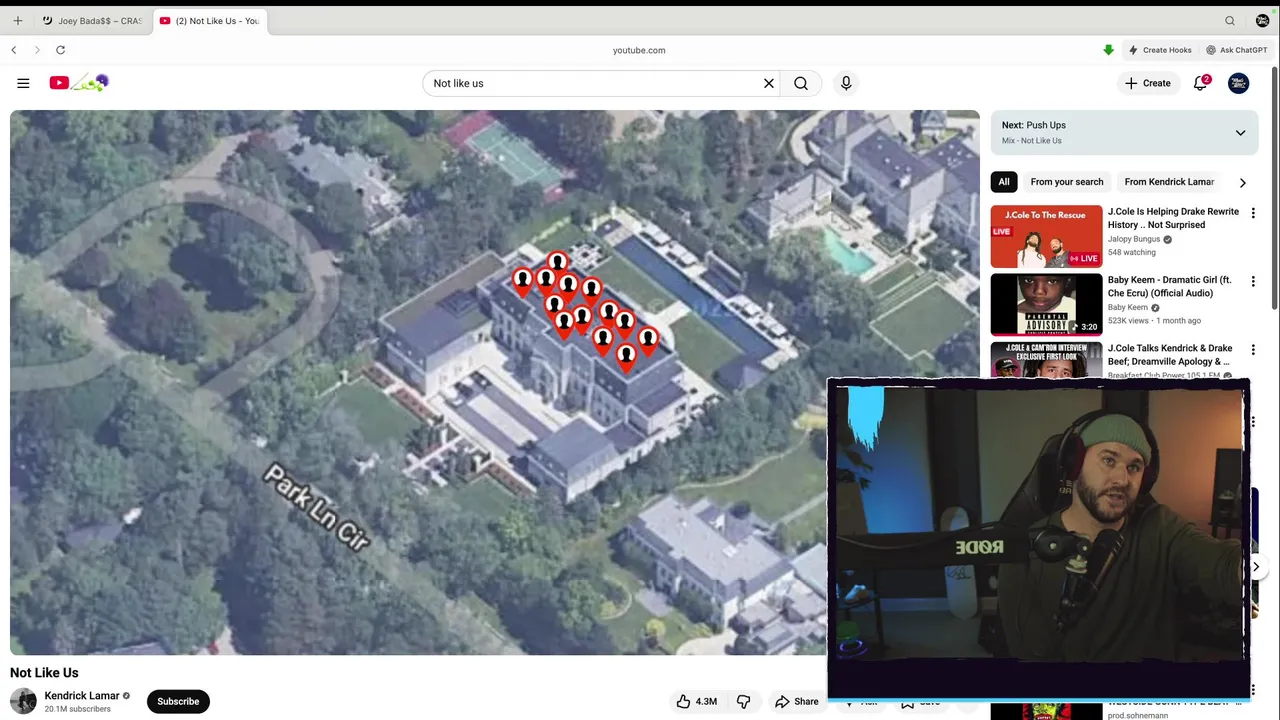1280x720 pixels.
Task: Select the Not Like Us YouTube tab
Action: [210, 20]
